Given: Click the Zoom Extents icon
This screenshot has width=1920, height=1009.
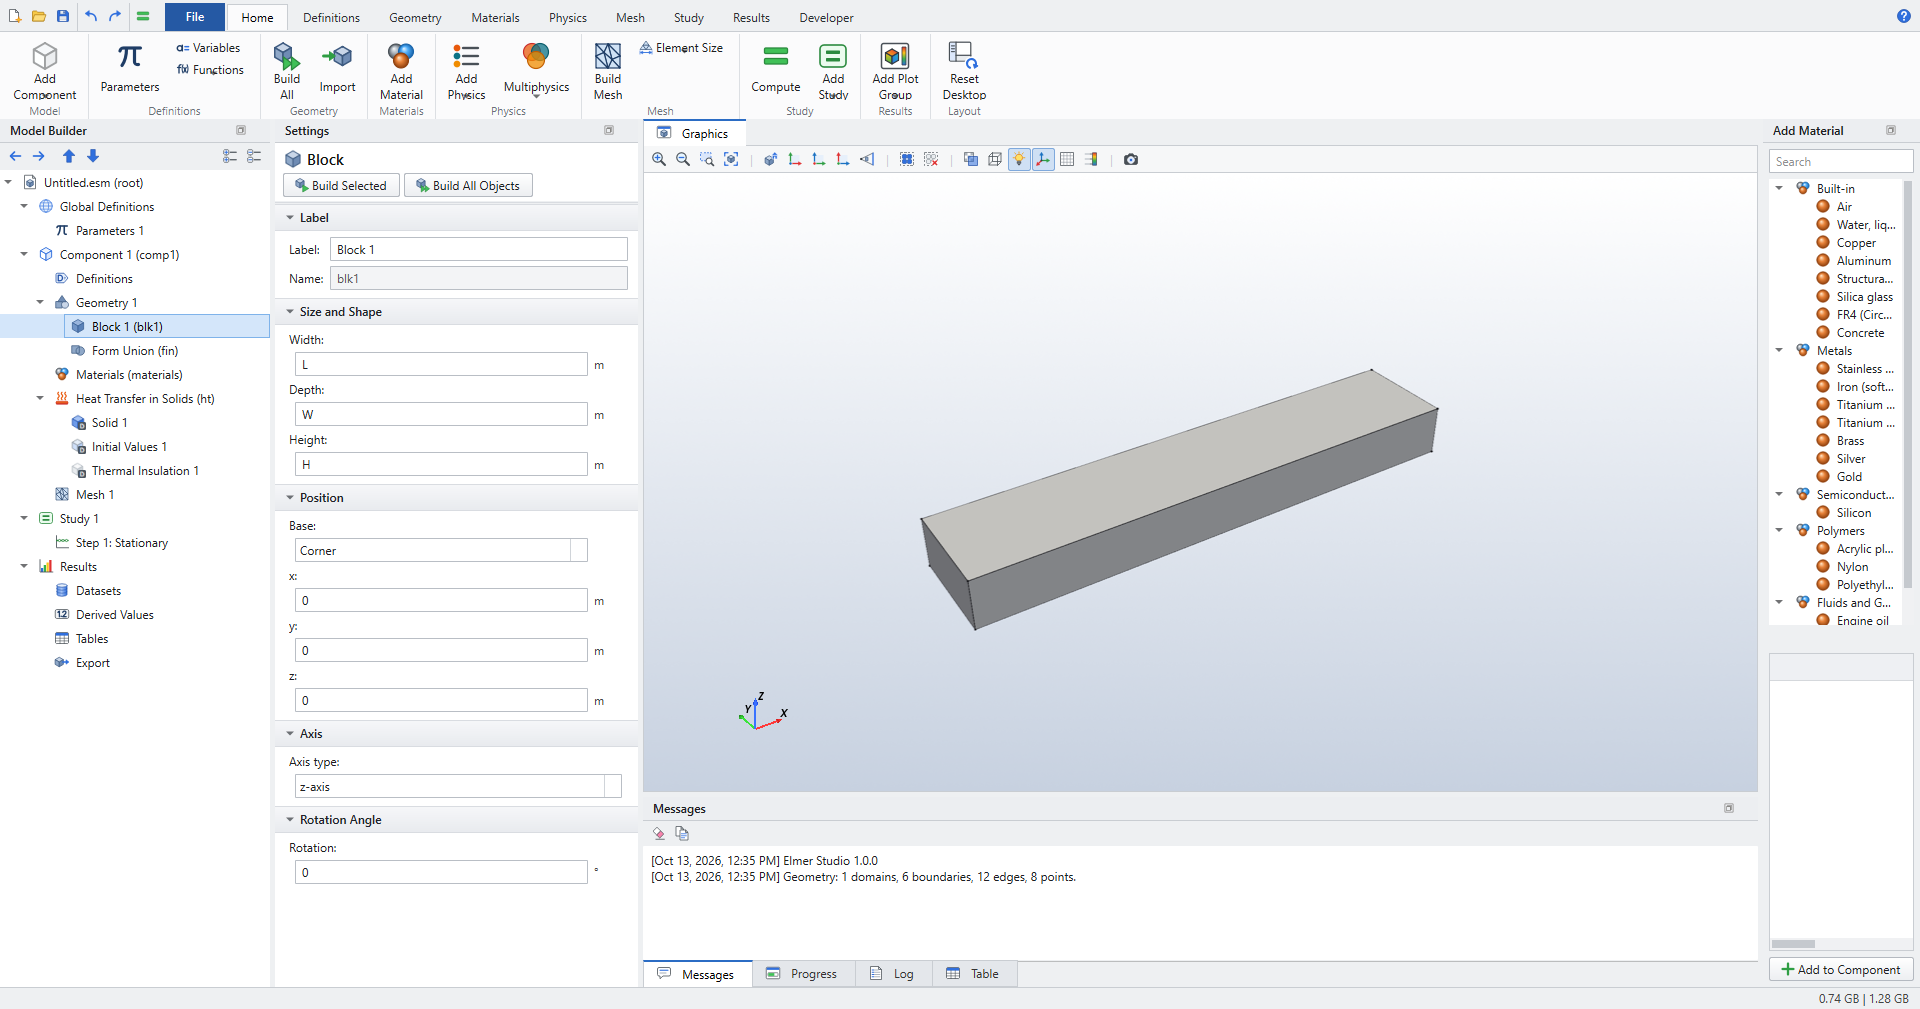Looking at the screenshot, I should (x=731, y=159).
